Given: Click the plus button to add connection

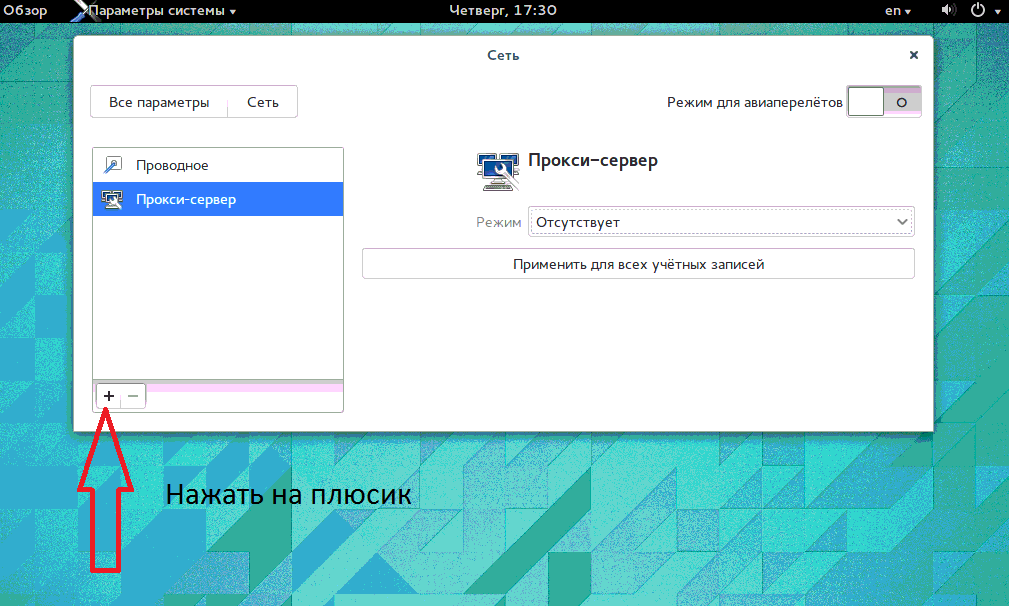Looking at the screenshot, I should [109, 397].
